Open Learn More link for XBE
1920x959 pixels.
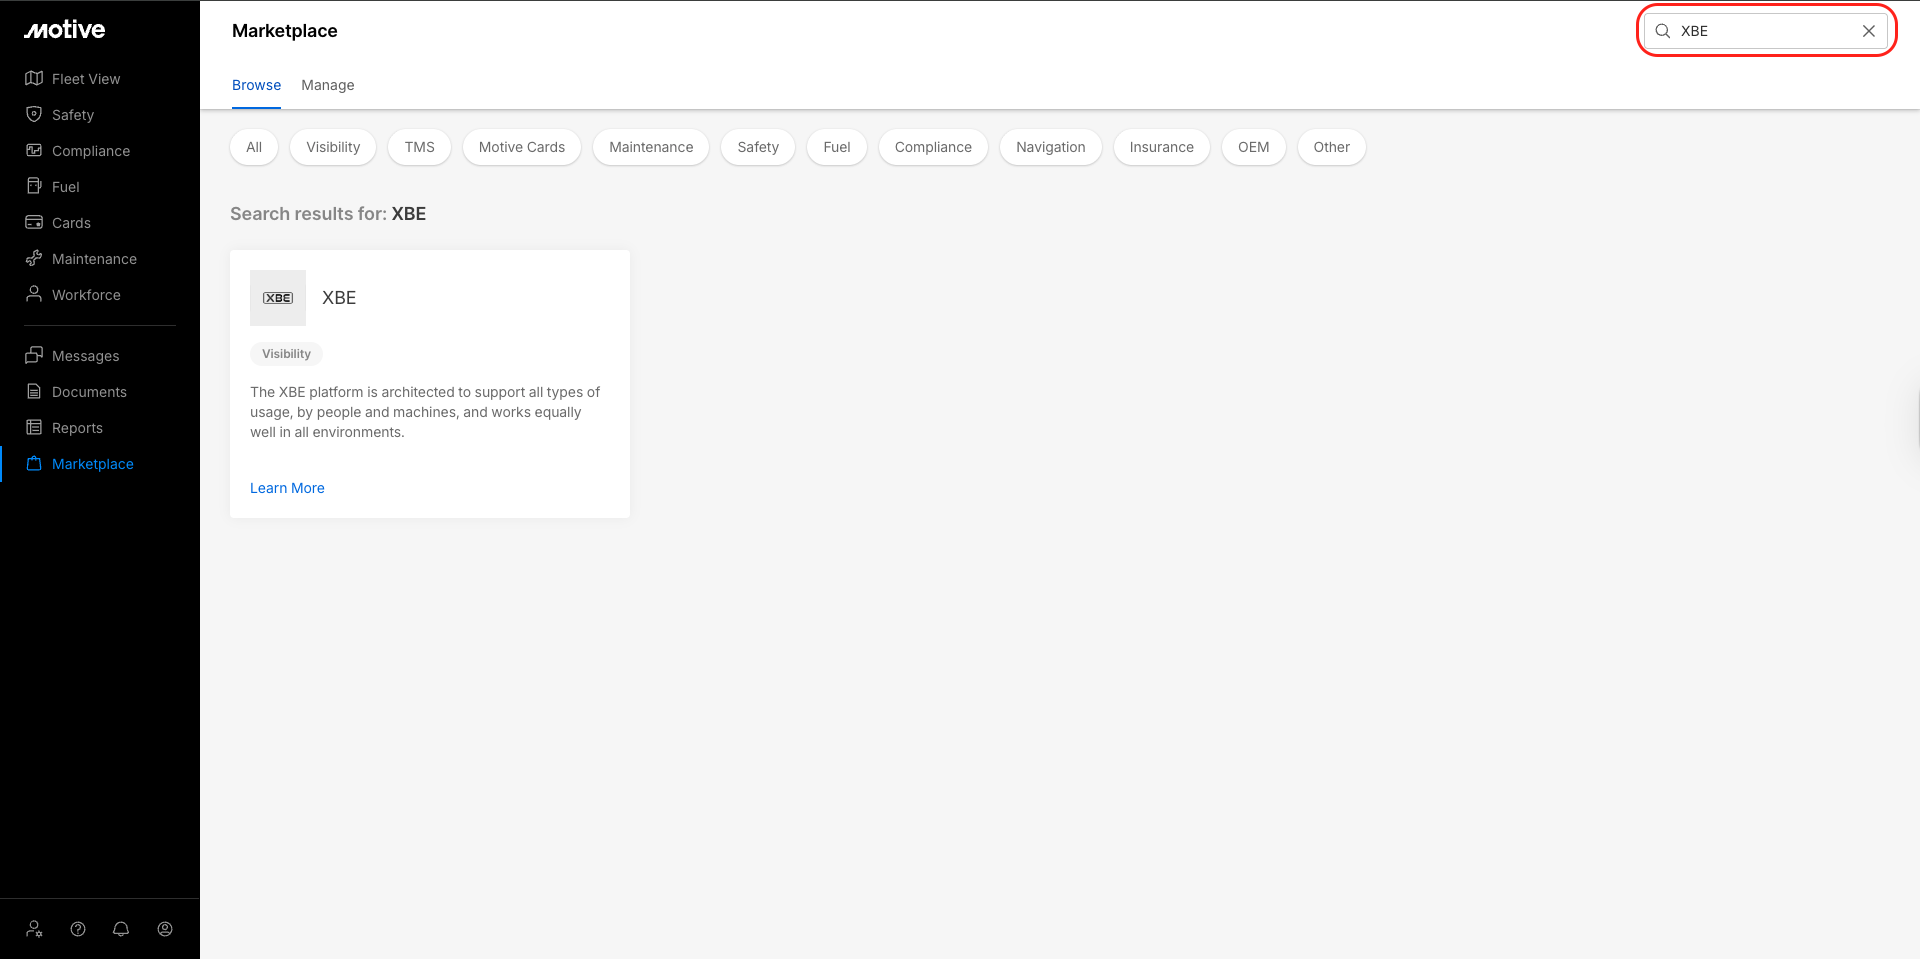[x=287, y=488]
